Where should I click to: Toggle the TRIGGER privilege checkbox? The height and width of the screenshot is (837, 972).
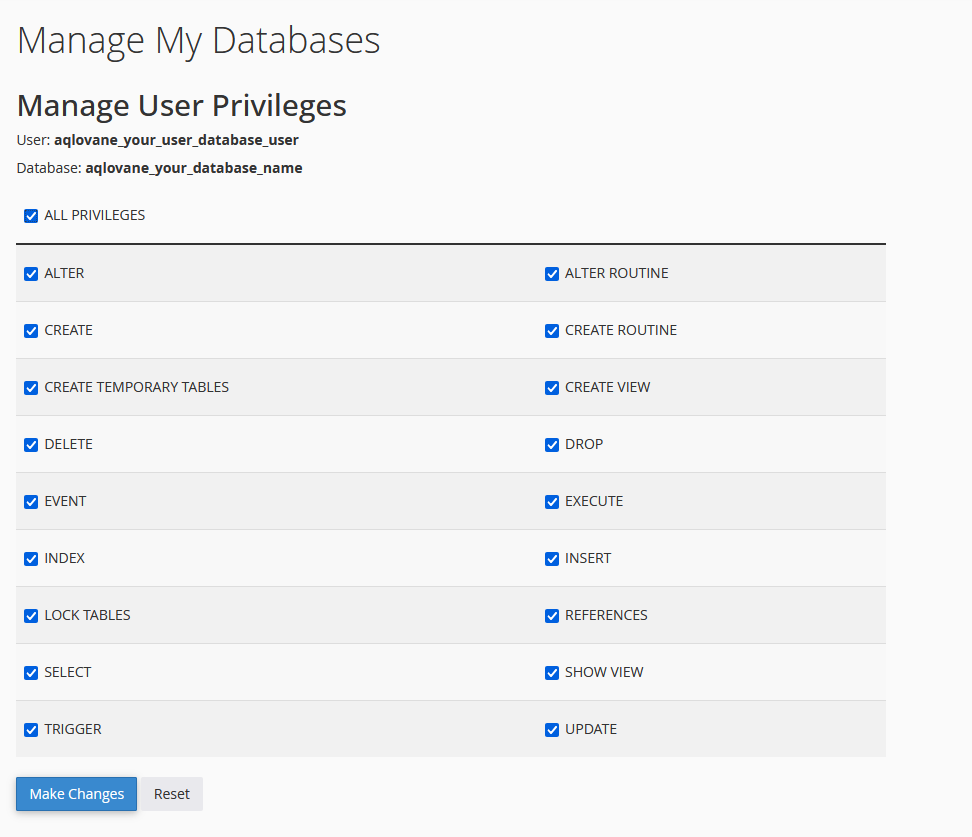pyautogui.click(x=31, y=730)
